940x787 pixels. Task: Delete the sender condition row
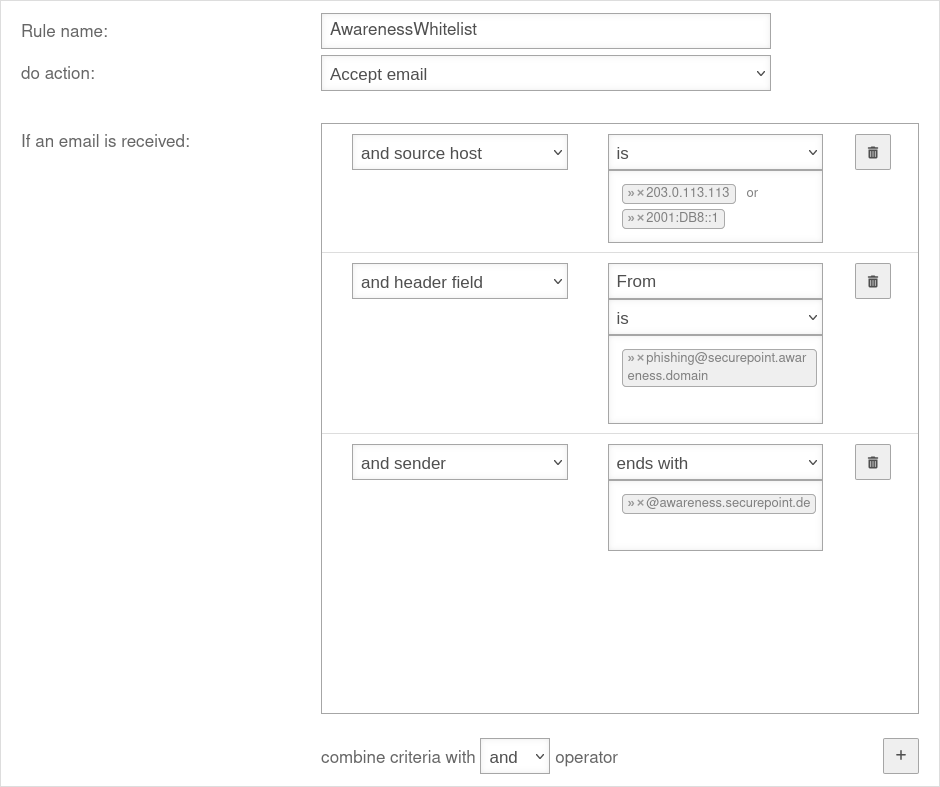[872, 462]
